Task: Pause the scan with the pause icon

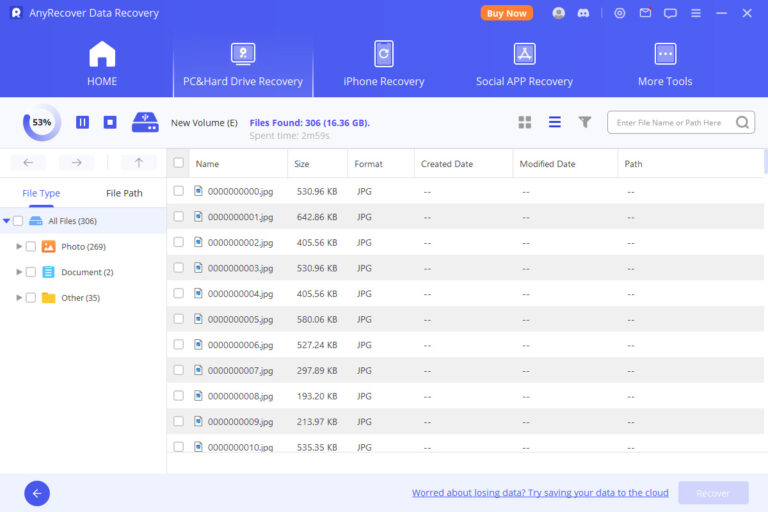Action: point(82,122)
